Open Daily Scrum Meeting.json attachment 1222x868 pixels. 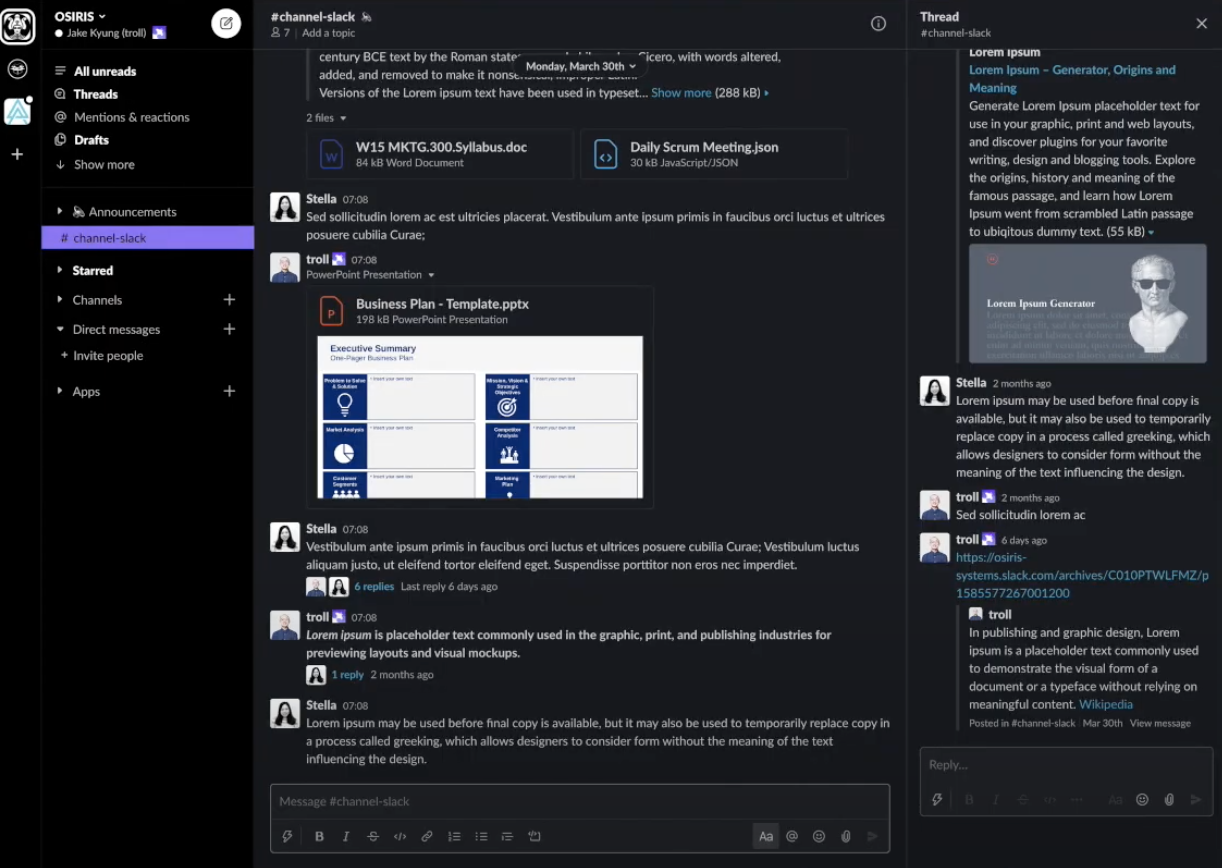point(714,154)
